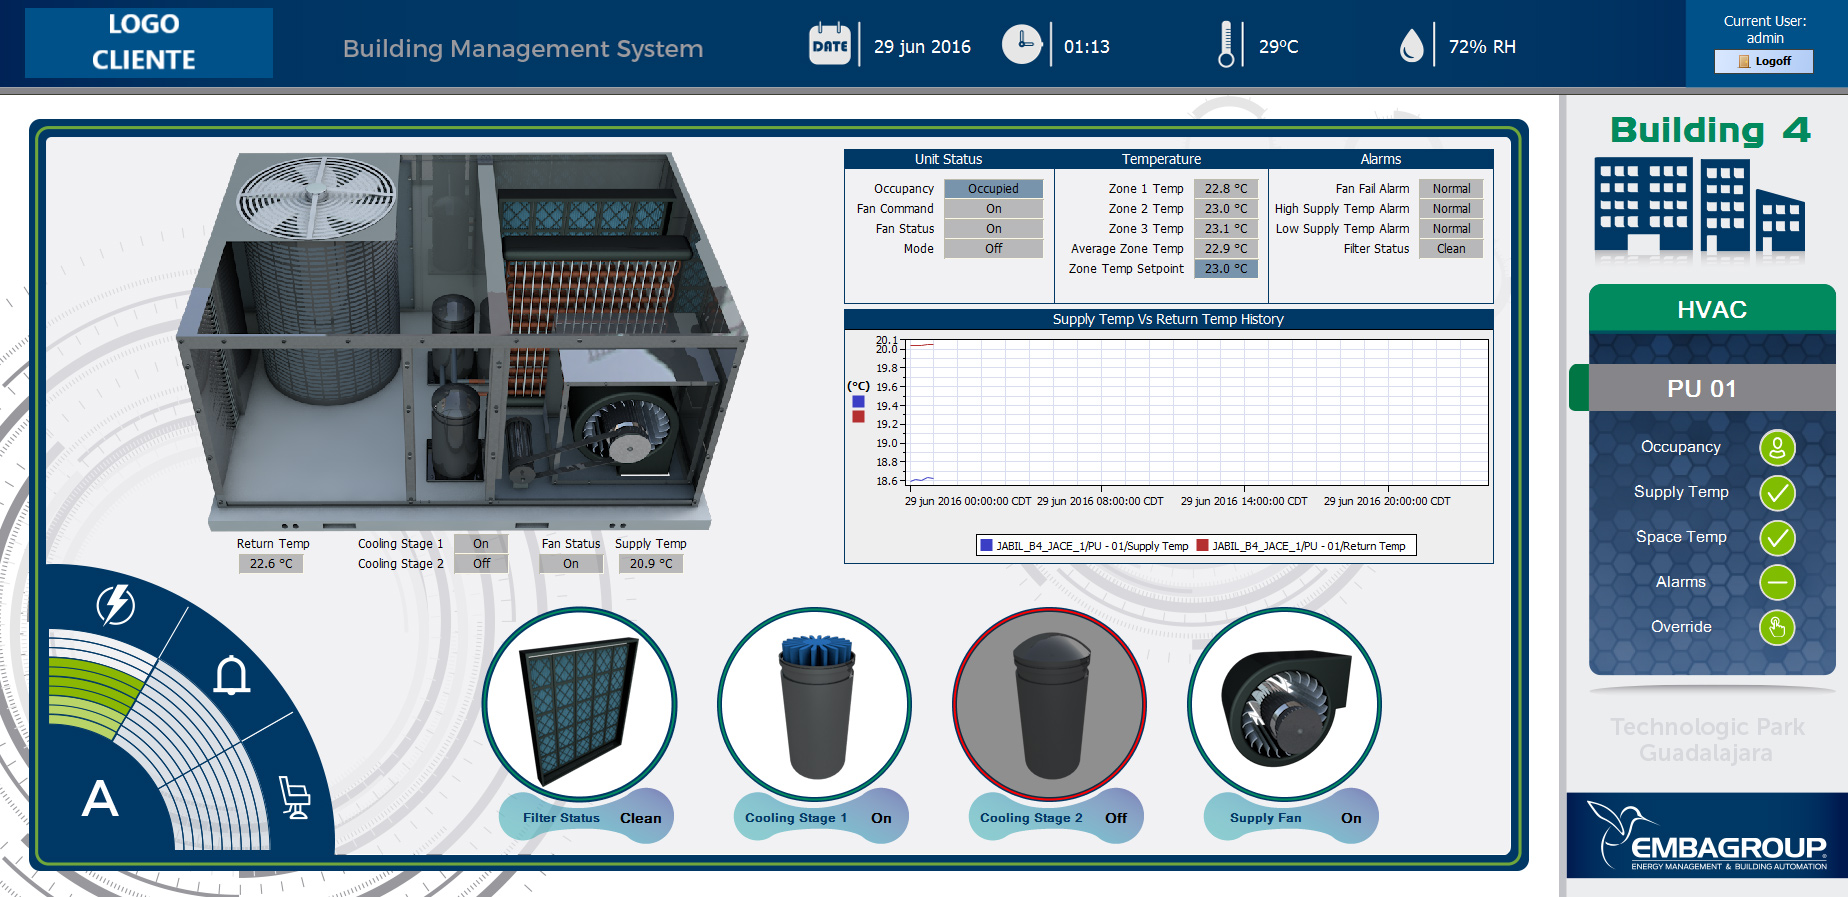Click the Supply Temp label in sidebar

coord(1681,492)
